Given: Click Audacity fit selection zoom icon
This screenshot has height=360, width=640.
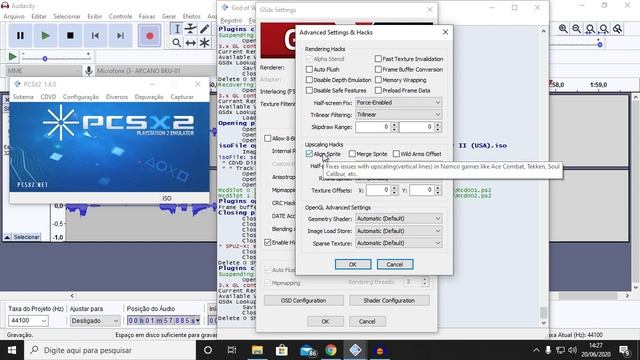Looking at the screenshot, I should click(590, 29).
